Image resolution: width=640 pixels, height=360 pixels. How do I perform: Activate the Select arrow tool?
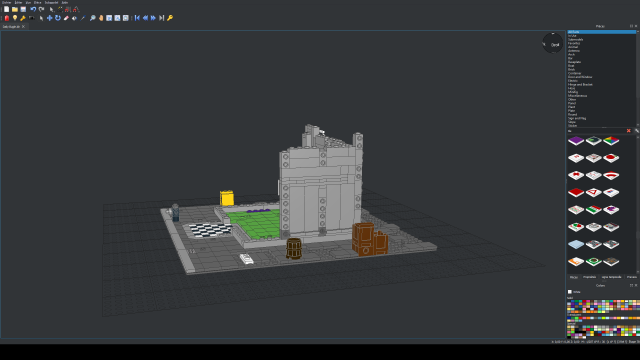tap(41, 18)
